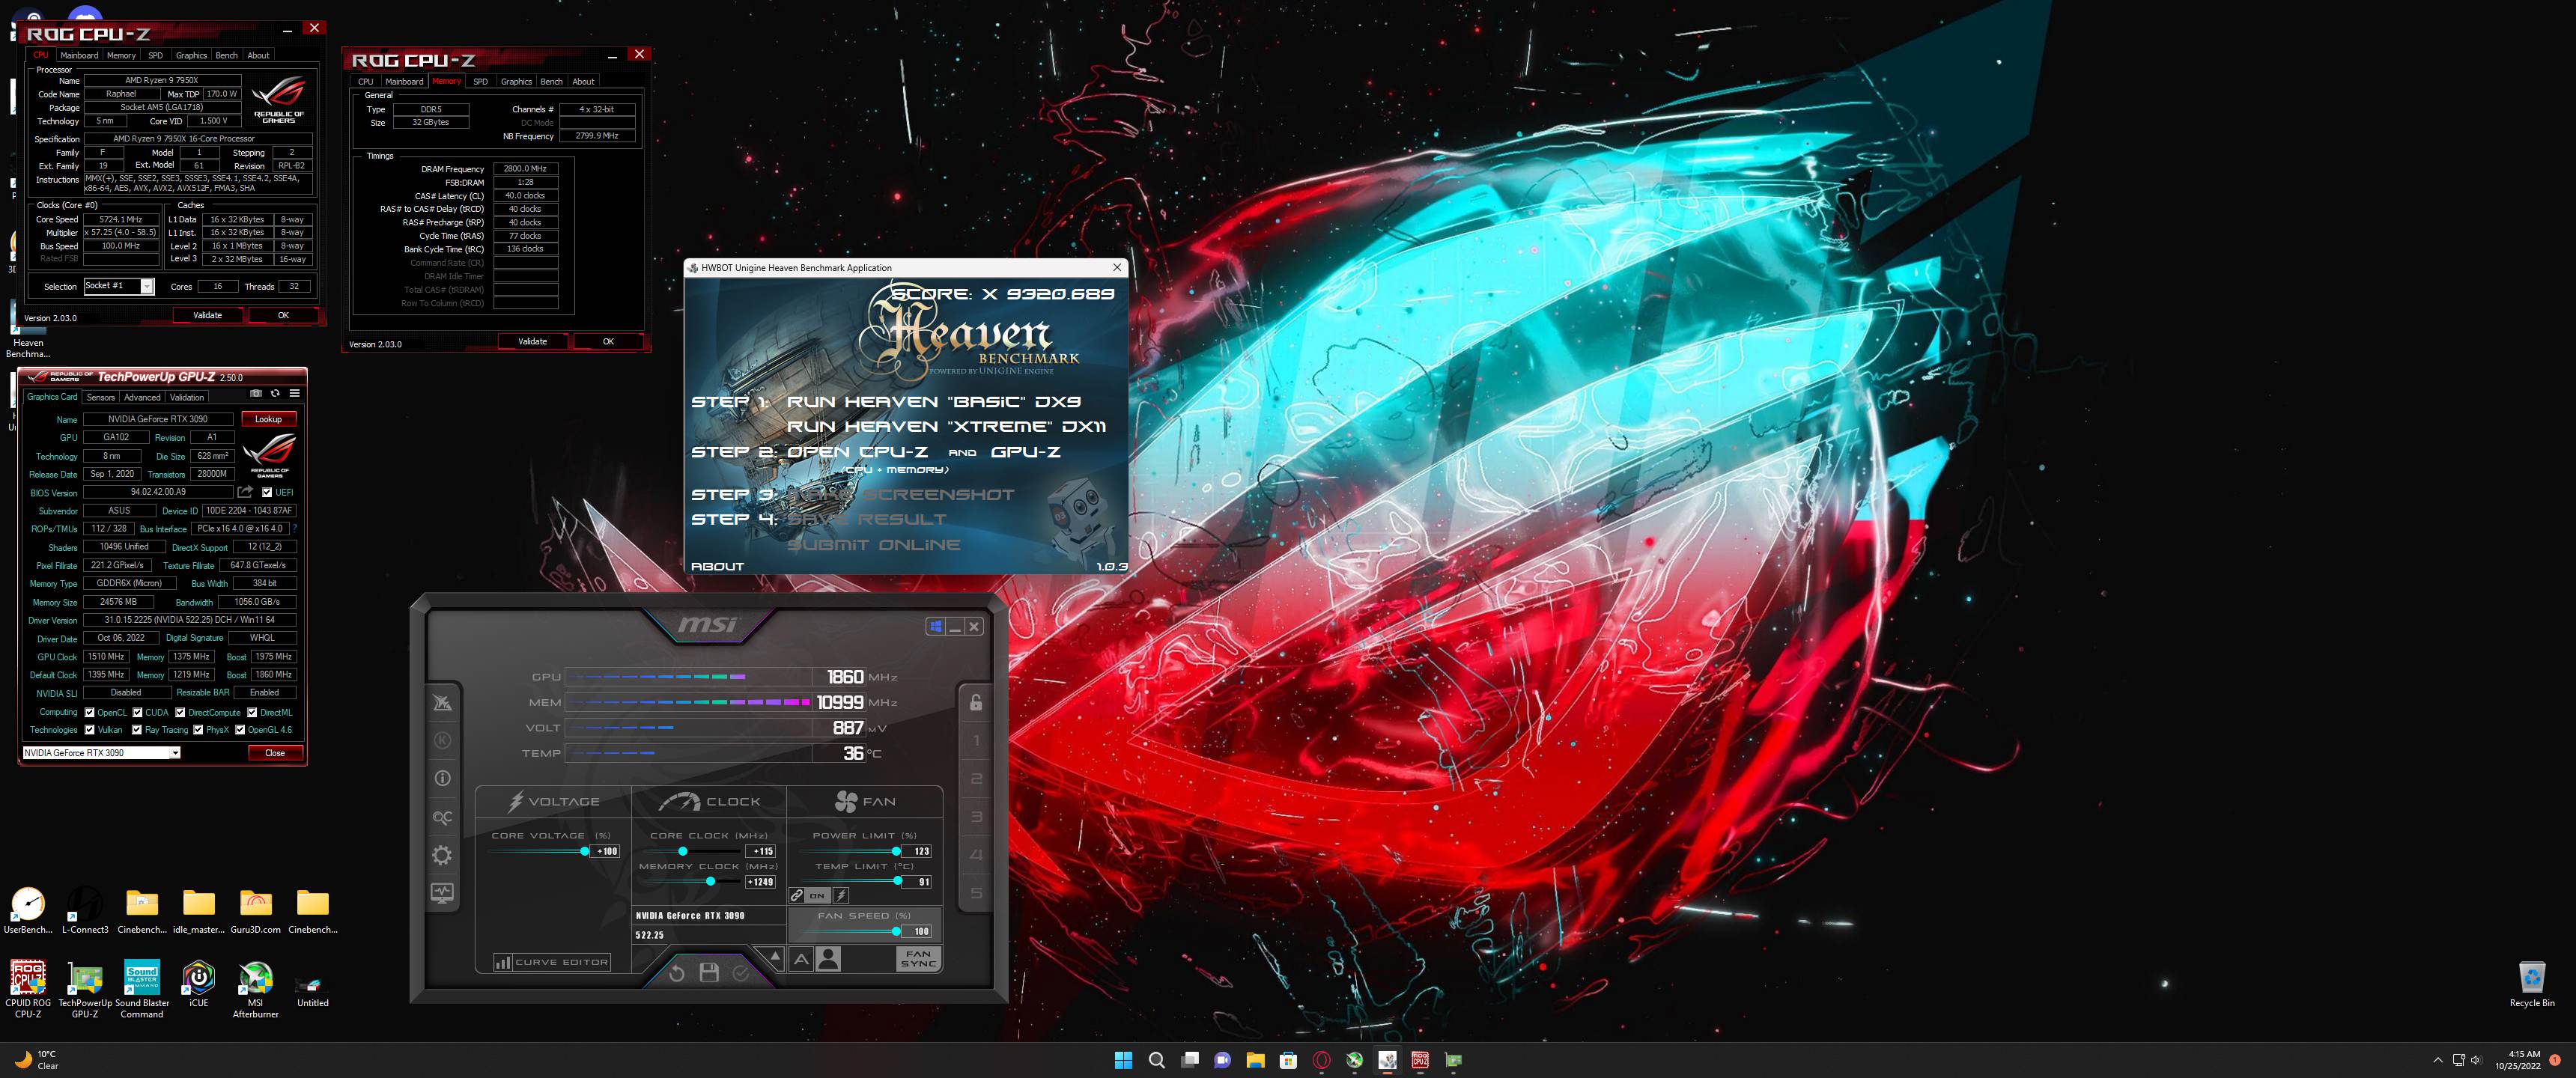2576x1078 pixels.
Task: Click OK in the CPU-Z CPU window
Action: [283, 315]
